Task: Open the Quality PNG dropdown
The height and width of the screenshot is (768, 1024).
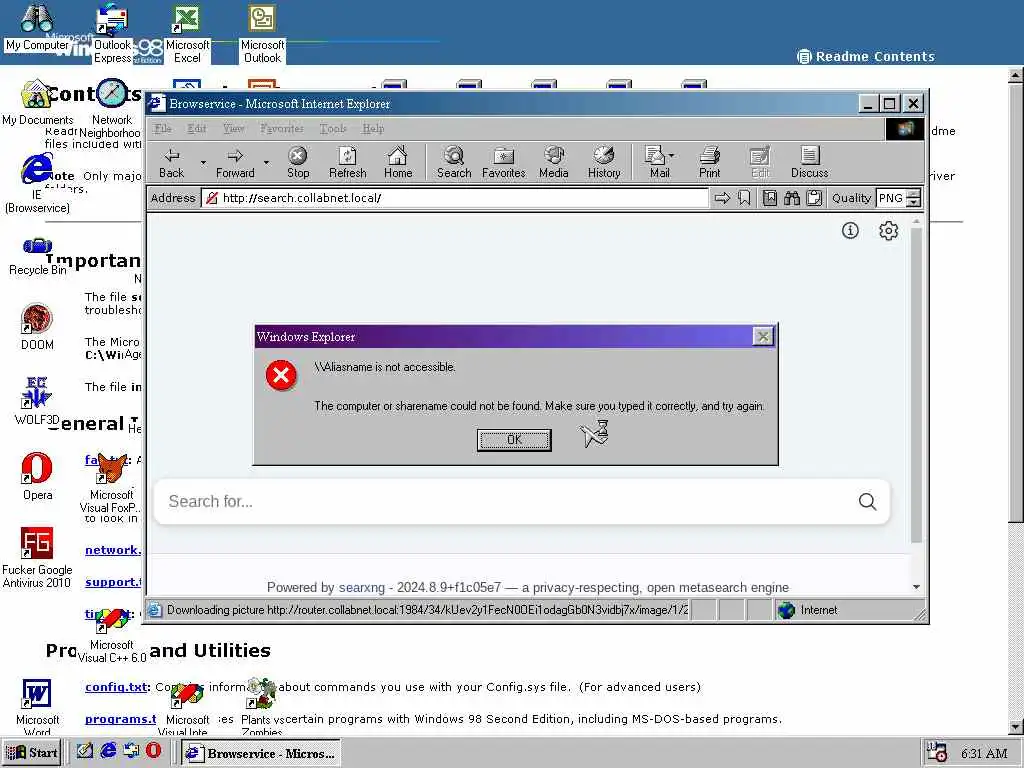Action: click(914, 198)
